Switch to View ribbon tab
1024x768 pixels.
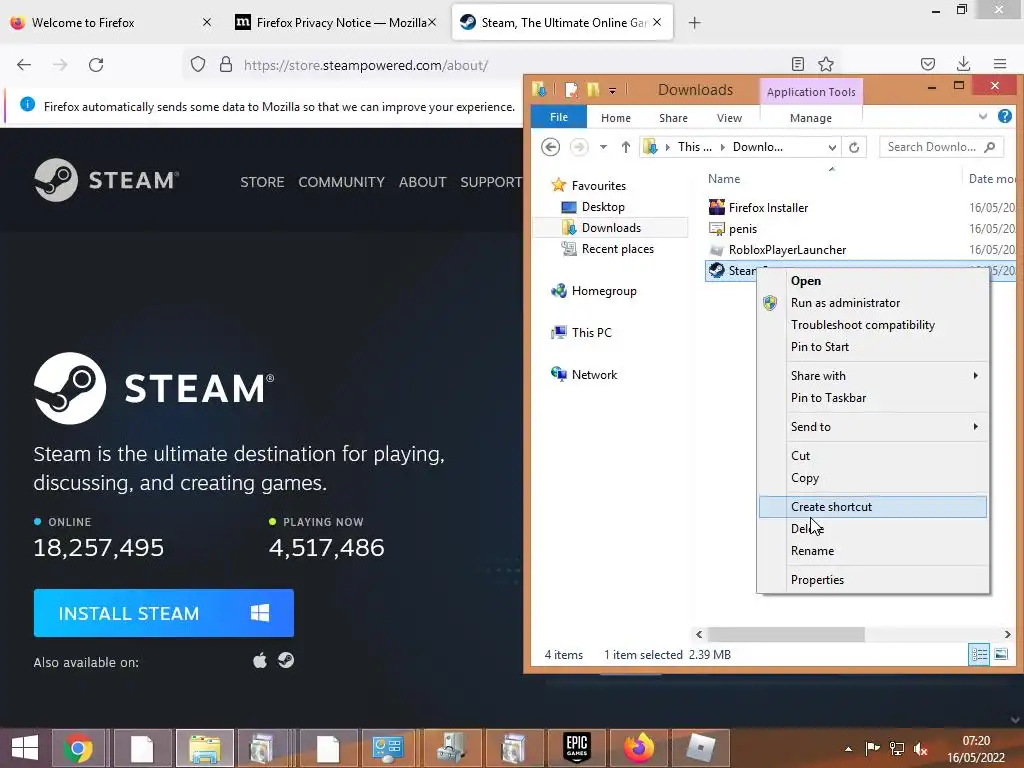pyautogui.click(x=729, y=118)
